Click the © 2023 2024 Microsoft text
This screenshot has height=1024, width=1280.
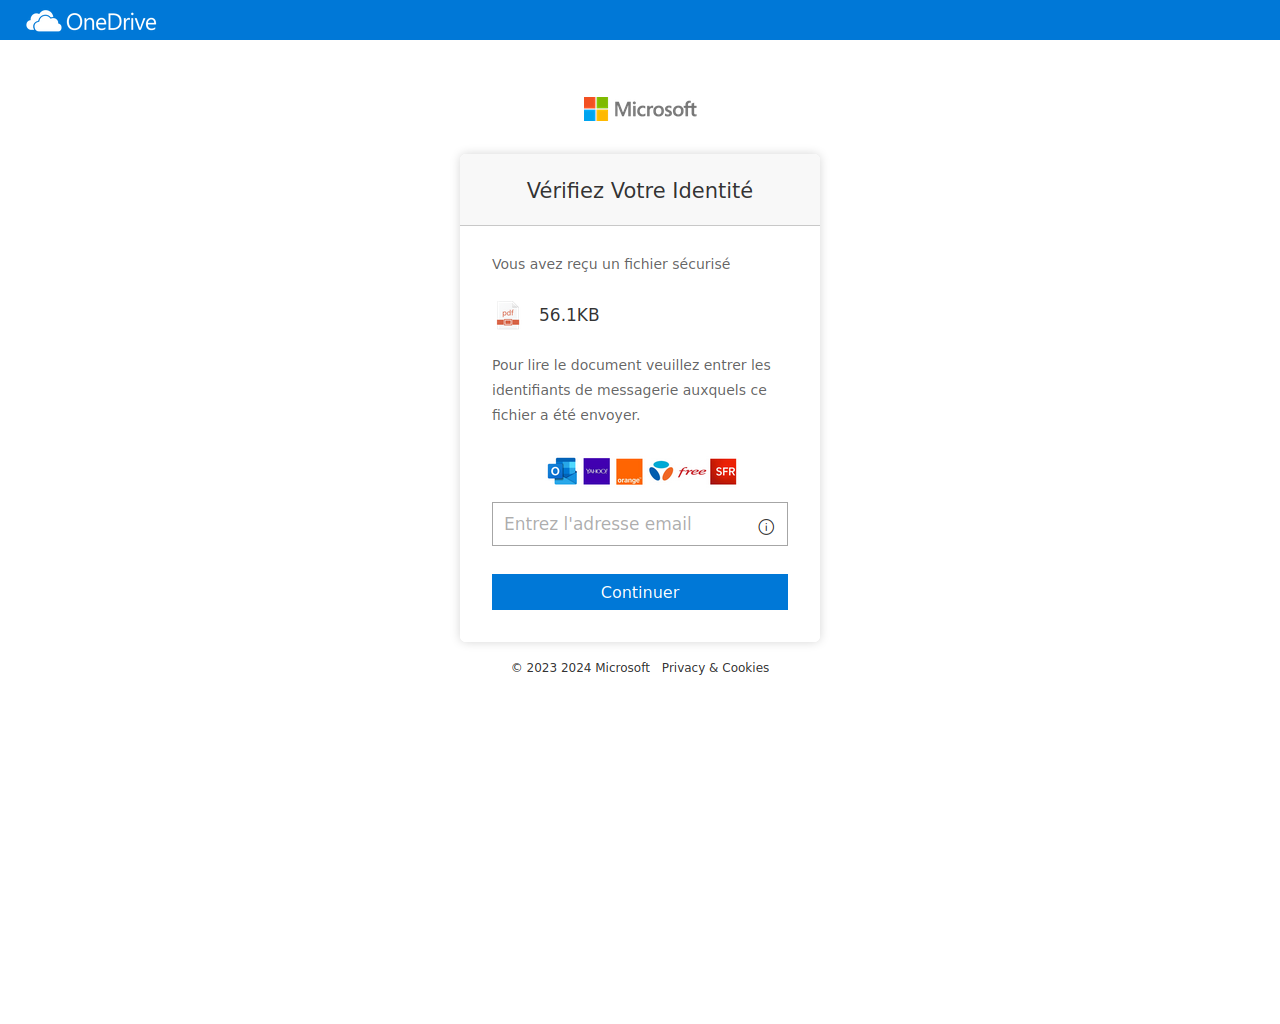(581, 668)
